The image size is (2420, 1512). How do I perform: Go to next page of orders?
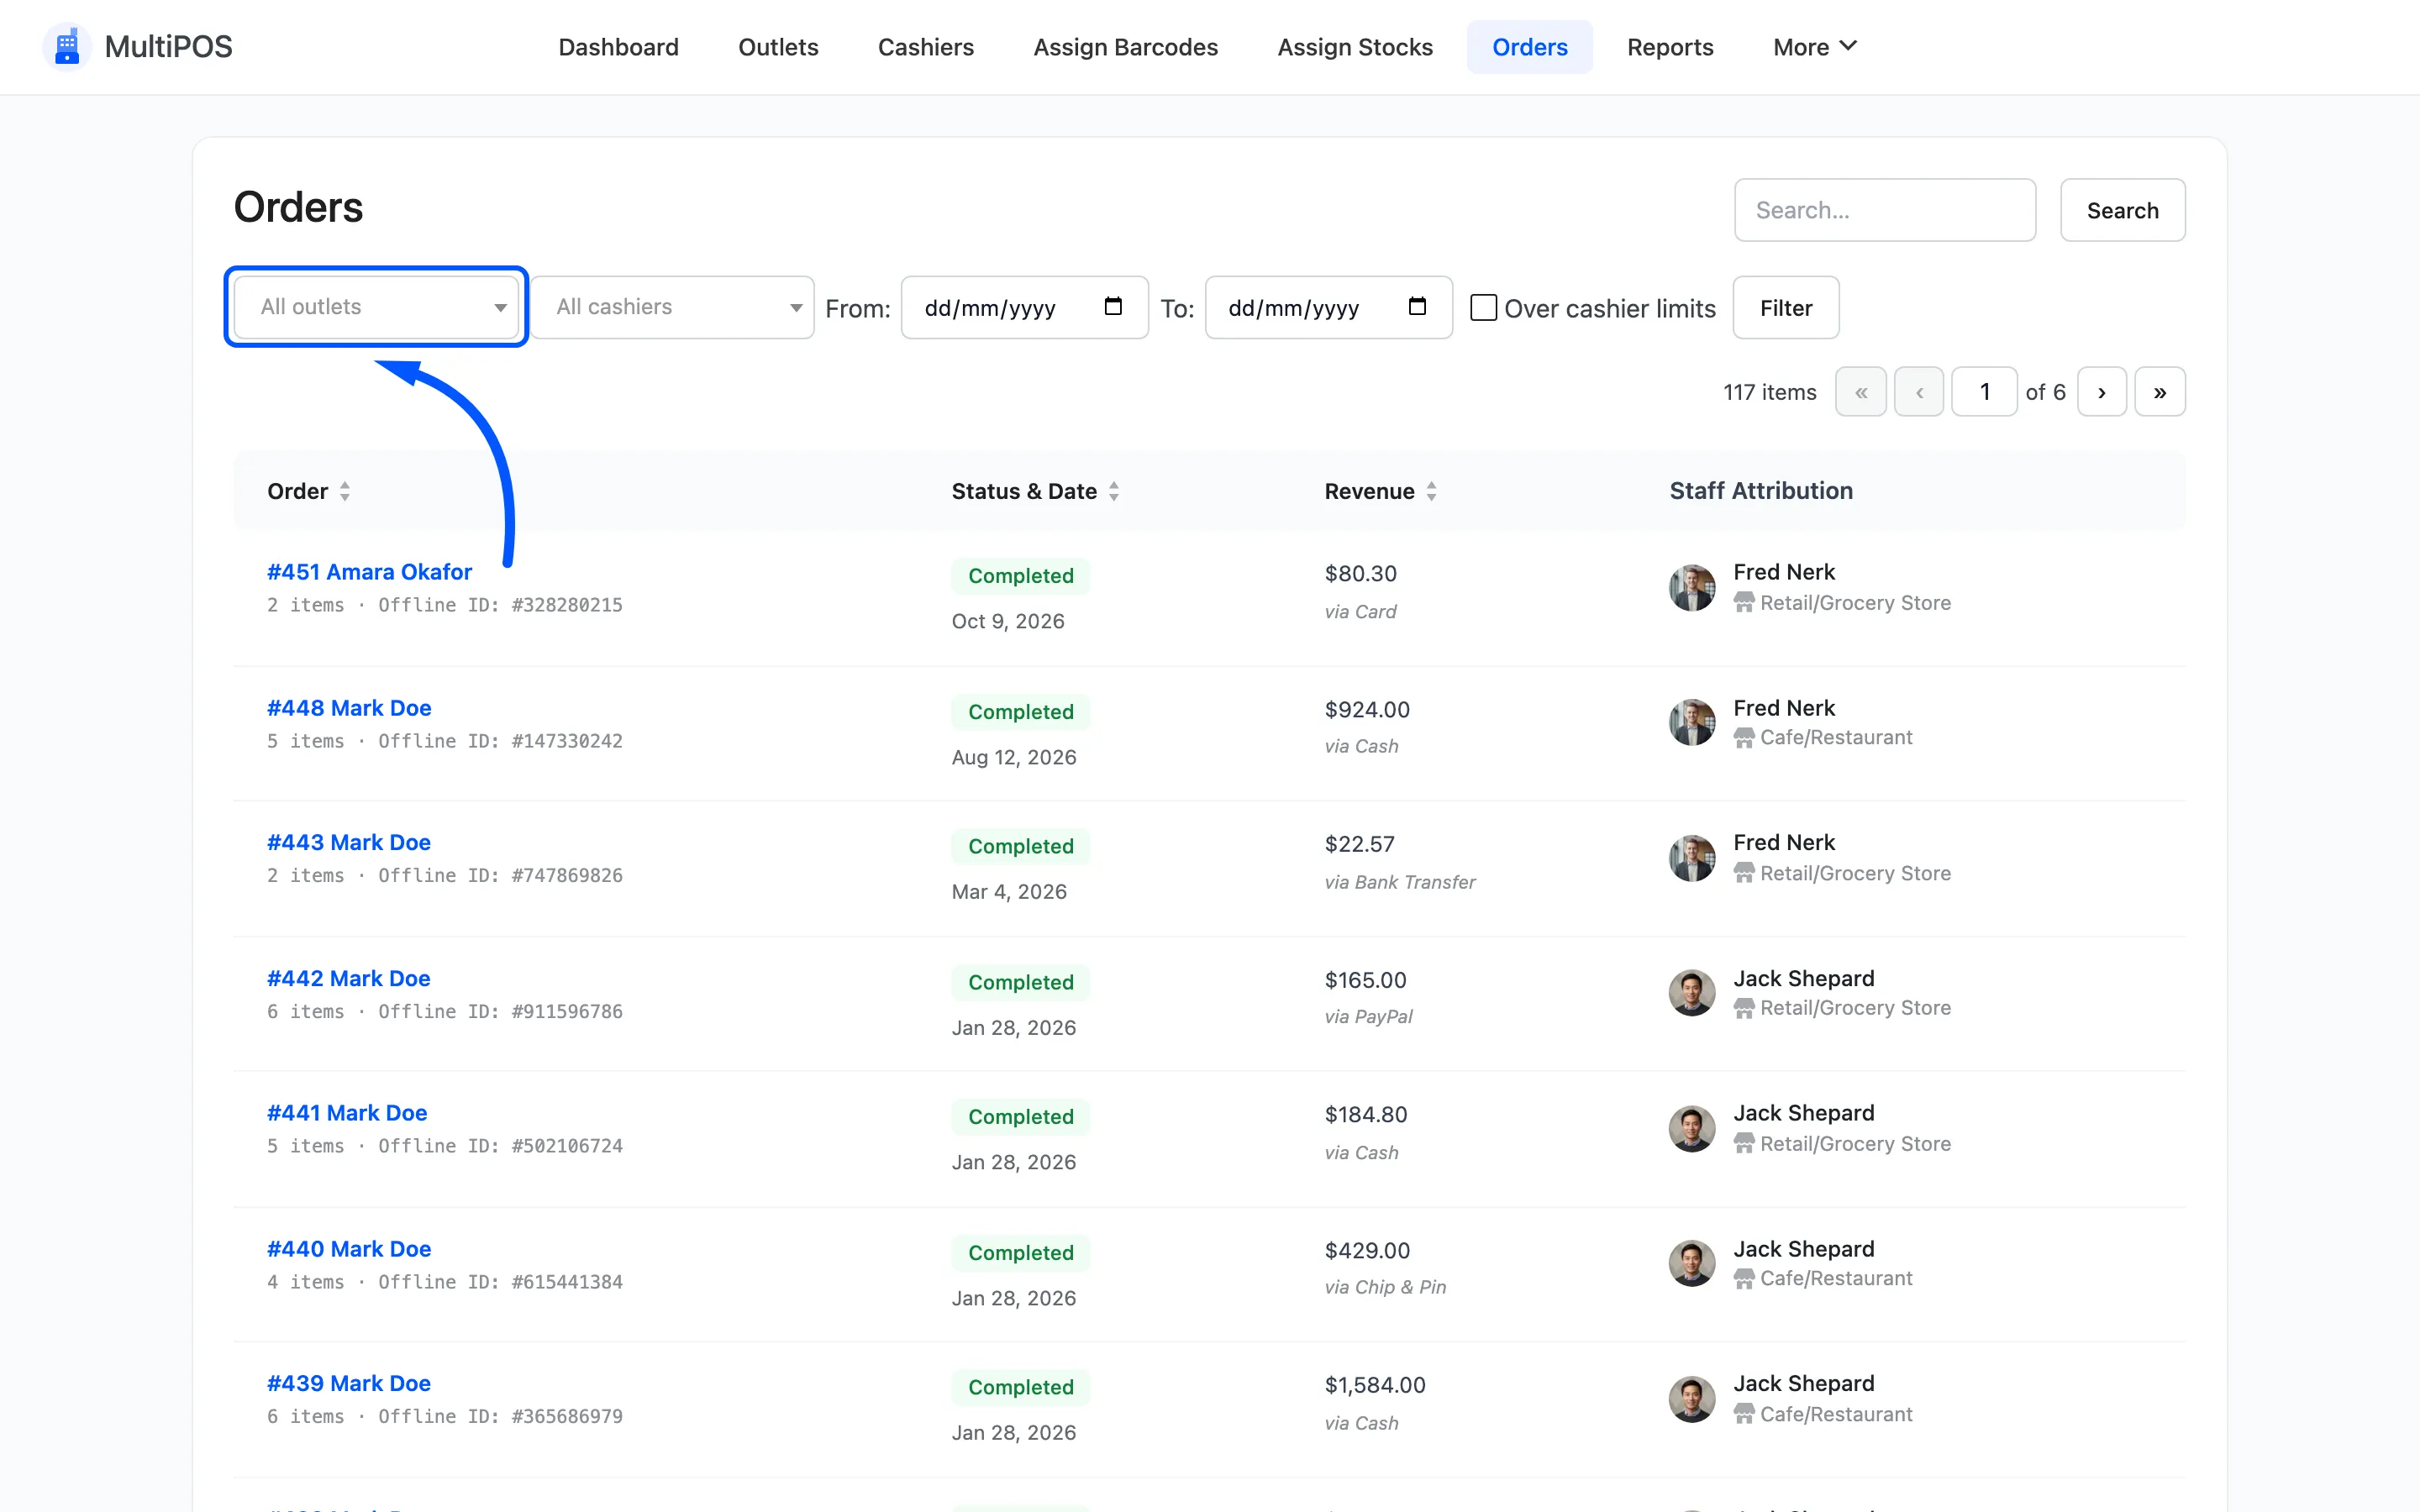tap(2102, 392)
